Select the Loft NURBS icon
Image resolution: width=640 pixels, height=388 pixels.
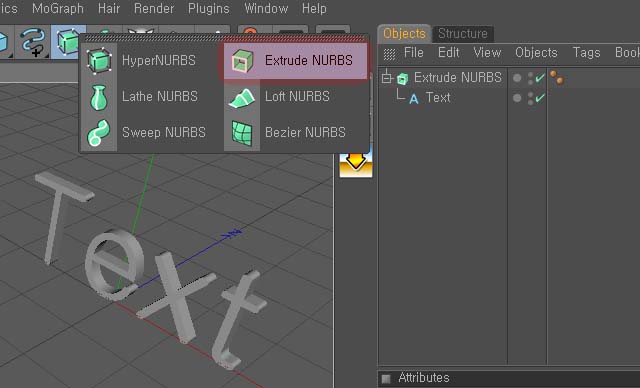coord(242,98)
